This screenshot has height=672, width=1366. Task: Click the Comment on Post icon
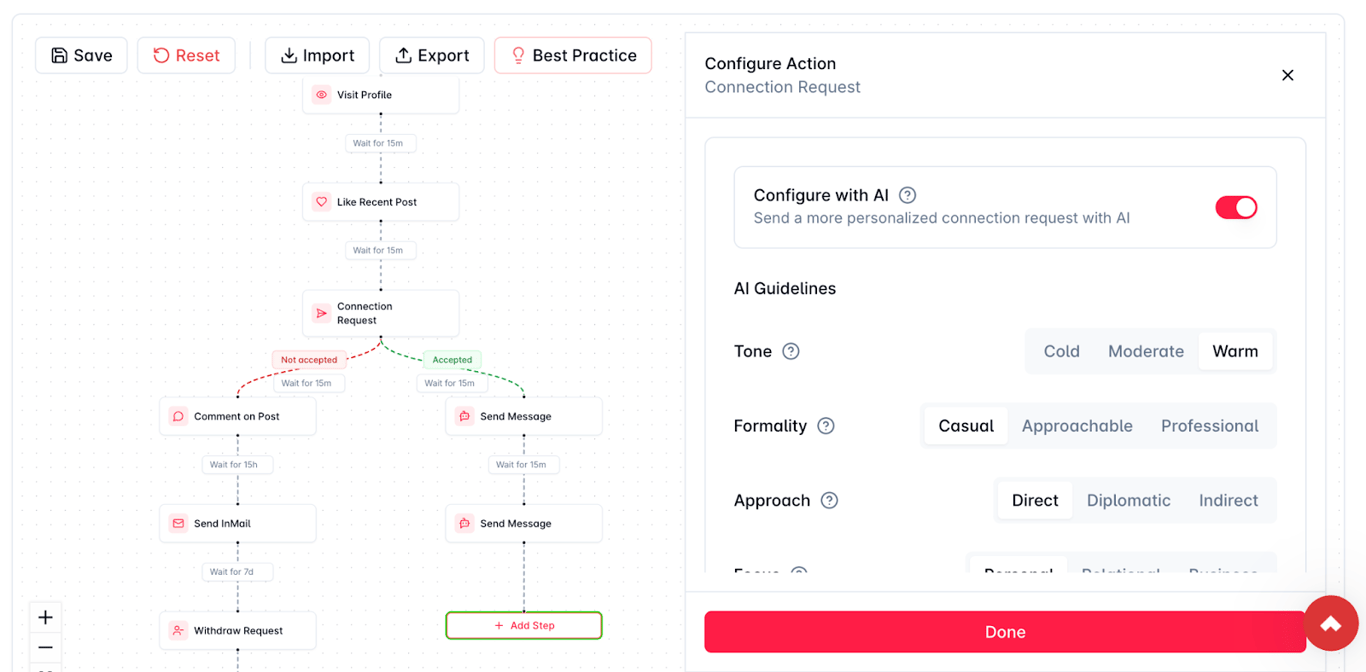tap(178, 416)
